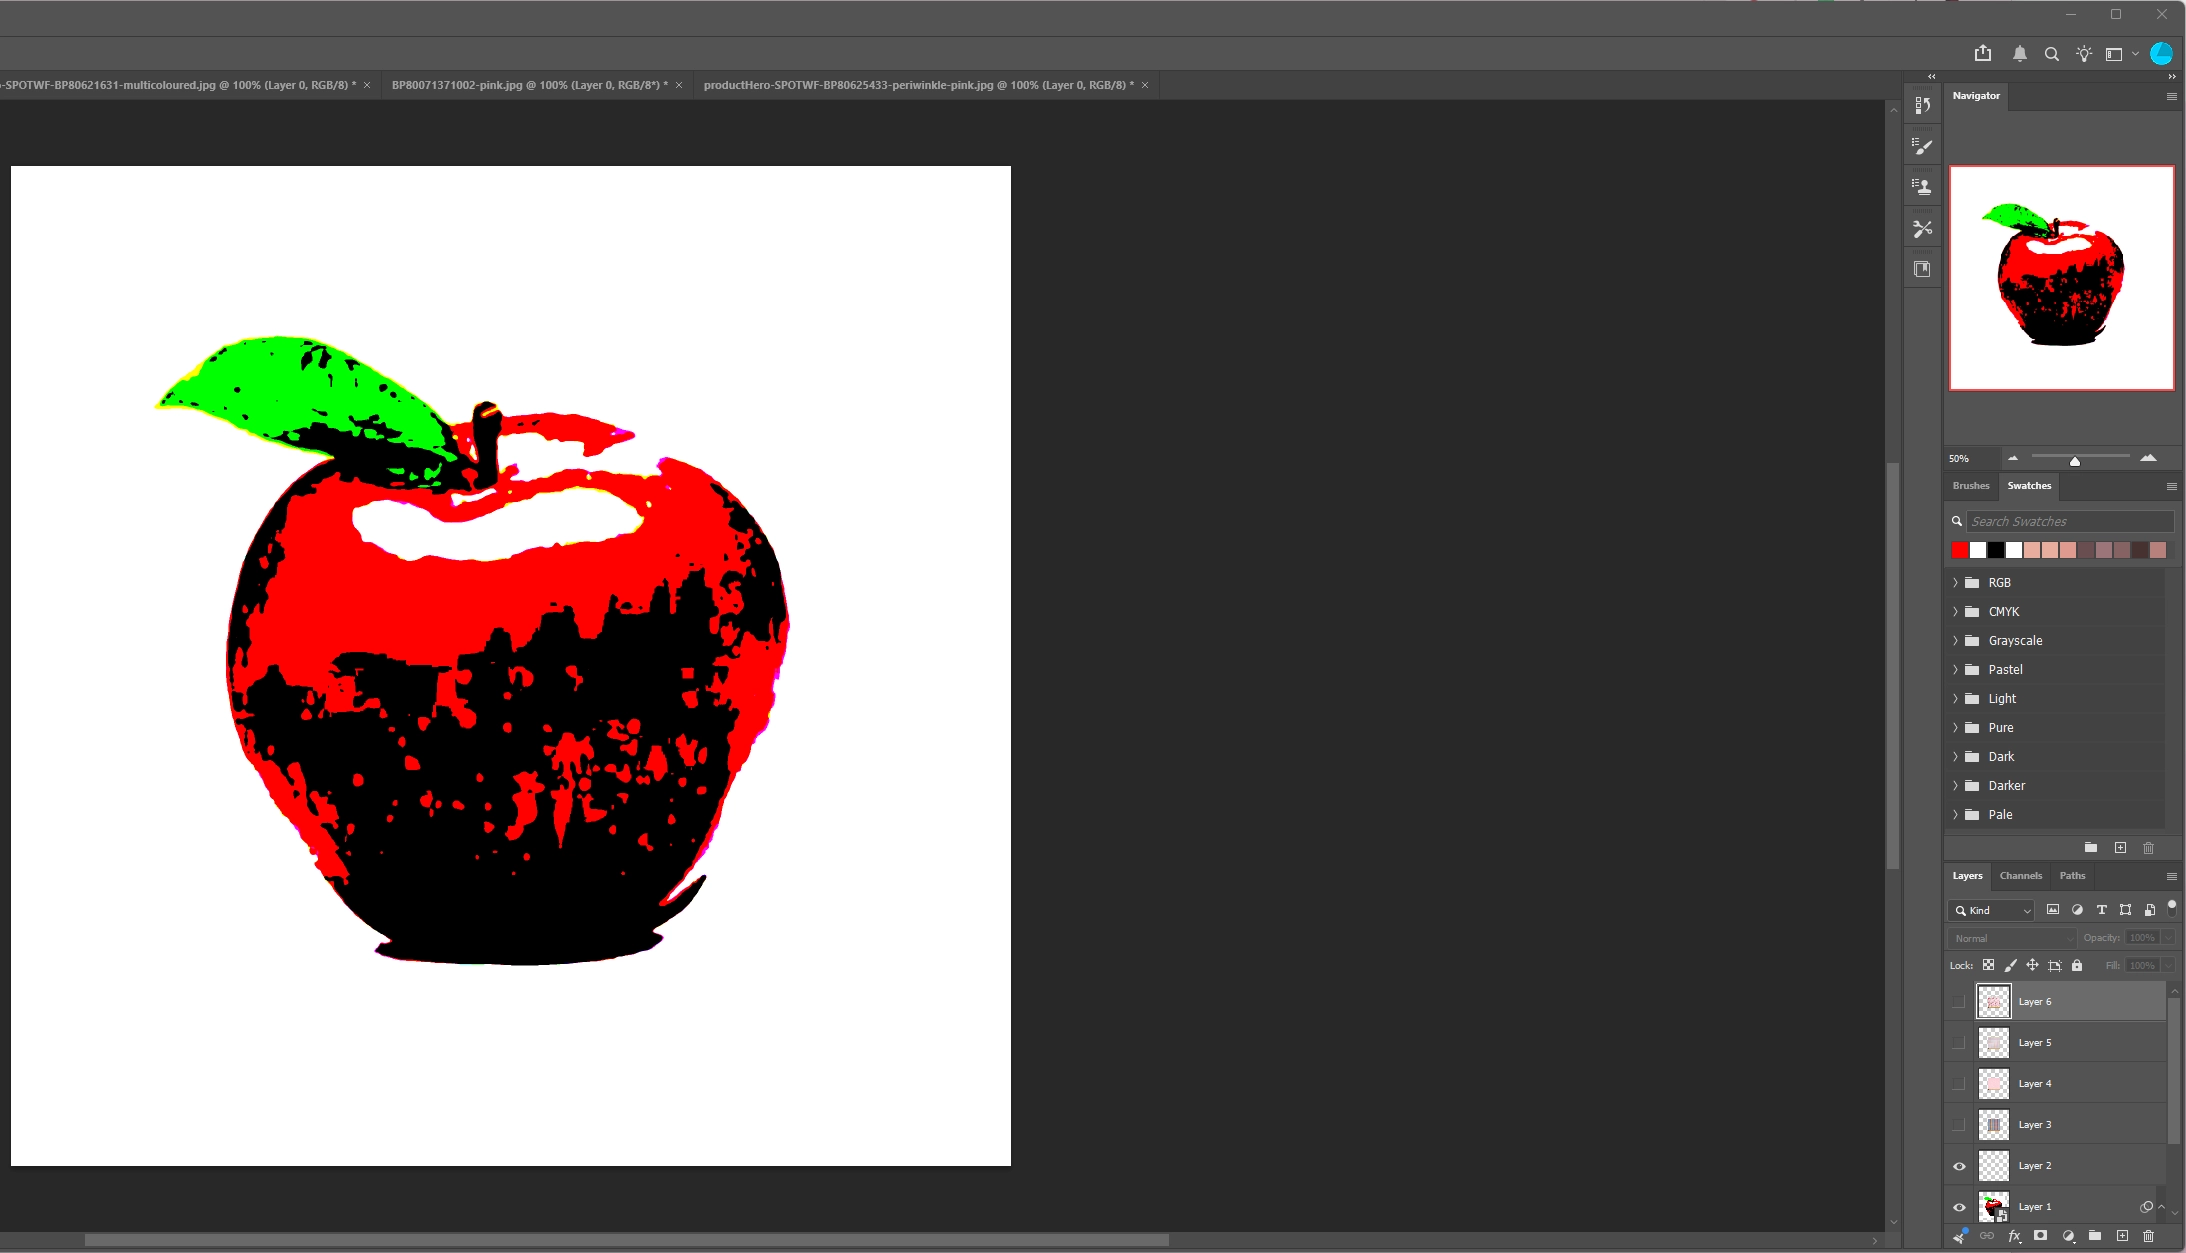Delete layer with Layers panel trash icon

click(x=2148, y=1236)
